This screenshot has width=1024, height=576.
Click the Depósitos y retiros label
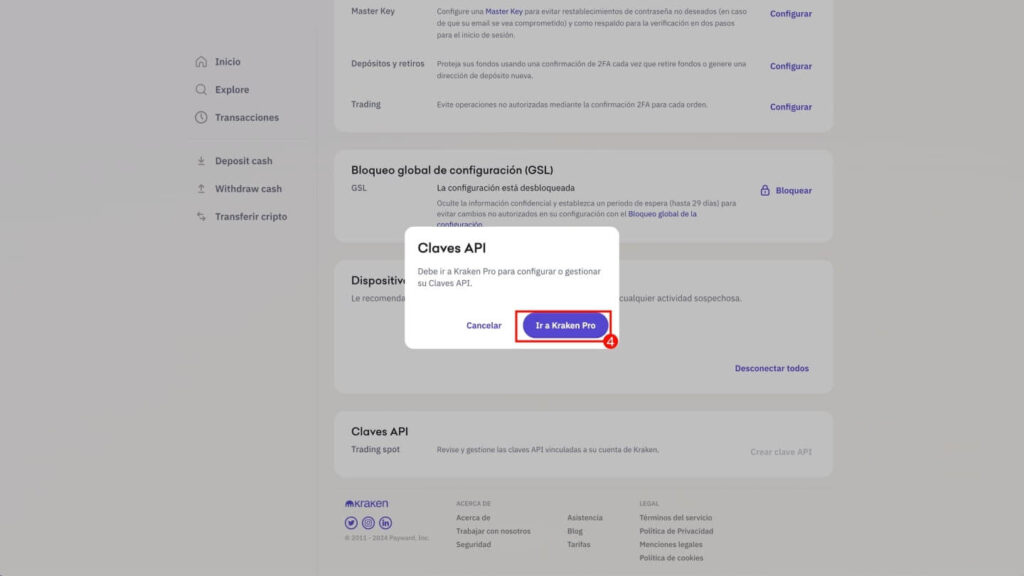pos(387,63)
